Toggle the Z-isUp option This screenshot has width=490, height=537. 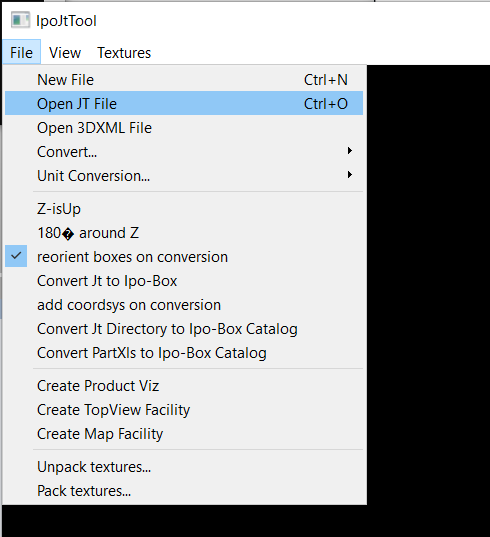(184, 209)
